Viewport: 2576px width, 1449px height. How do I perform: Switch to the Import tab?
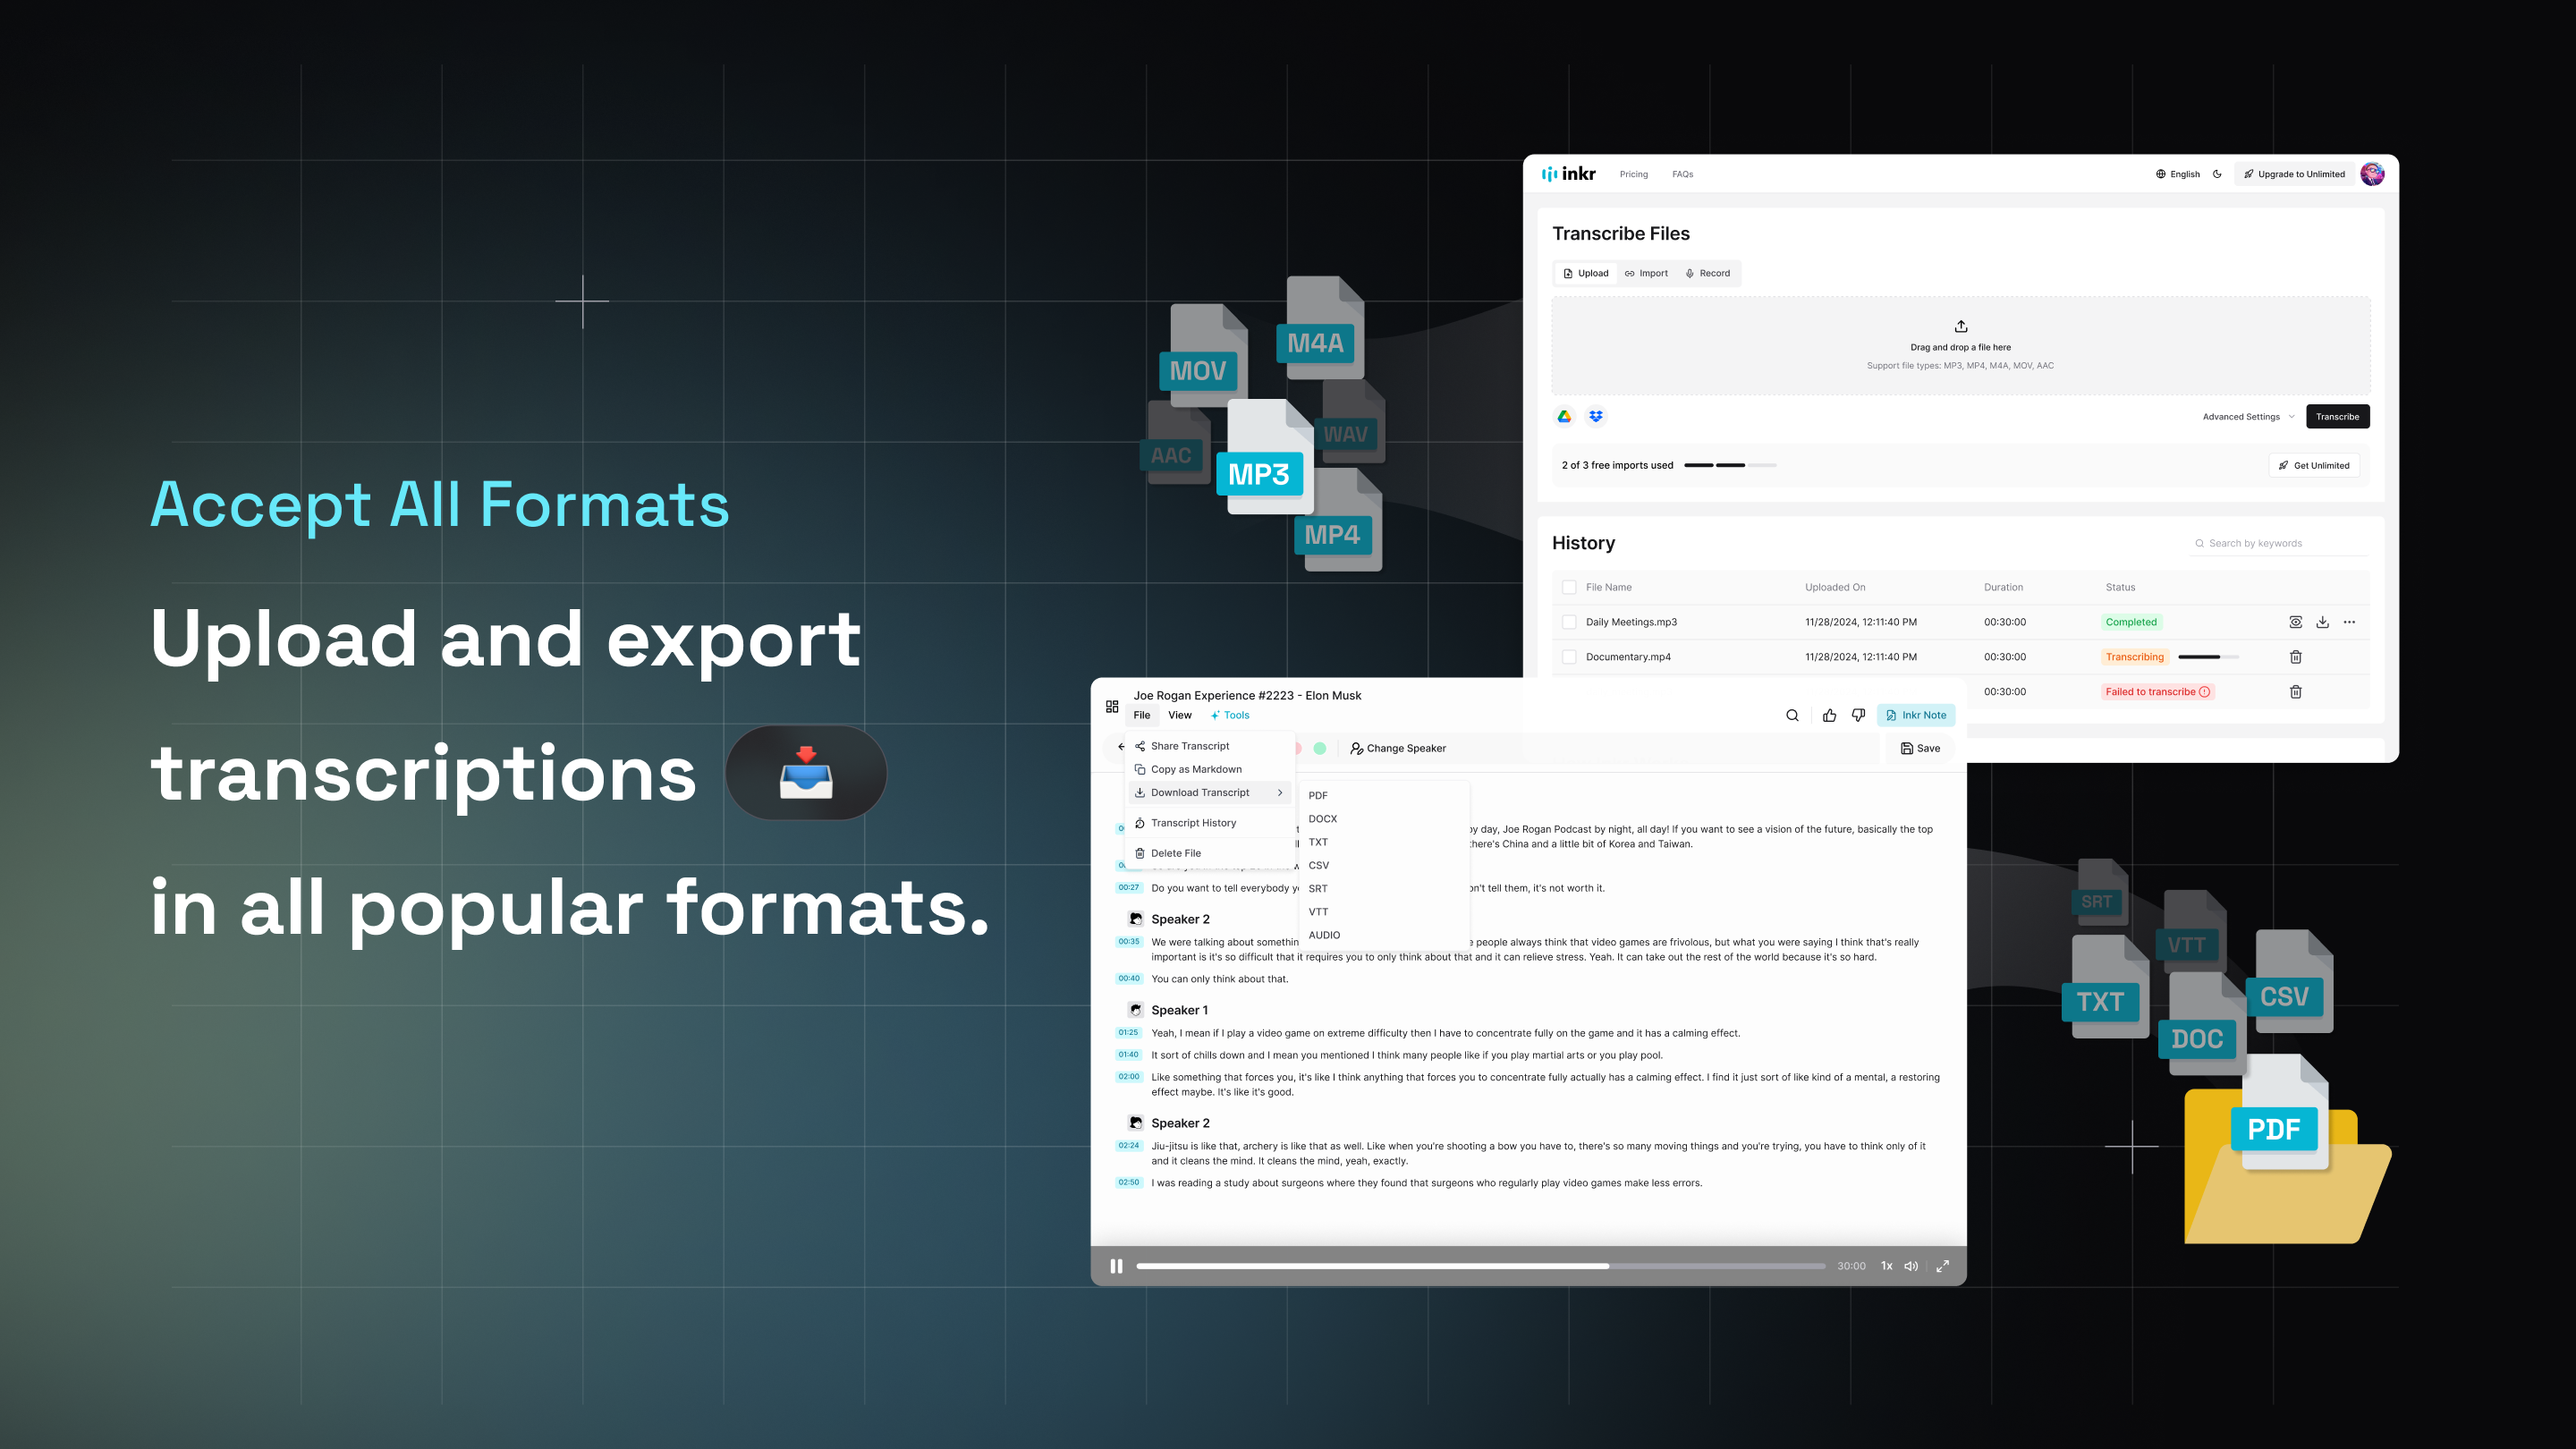pos(1646,273)
